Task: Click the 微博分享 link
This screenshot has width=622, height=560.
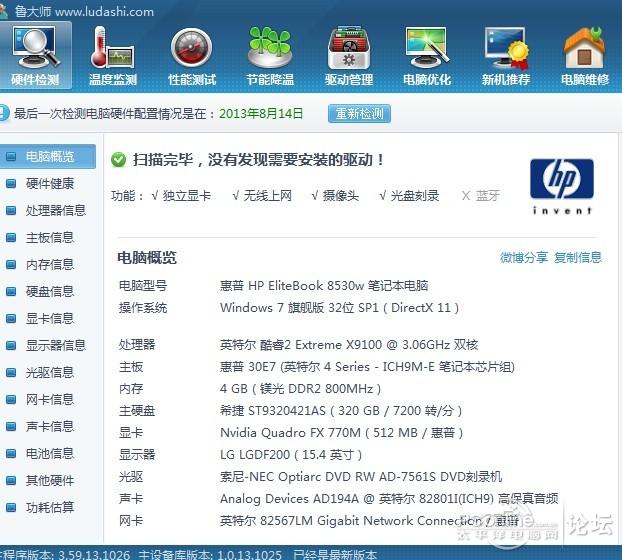Action: click(524, 258)
